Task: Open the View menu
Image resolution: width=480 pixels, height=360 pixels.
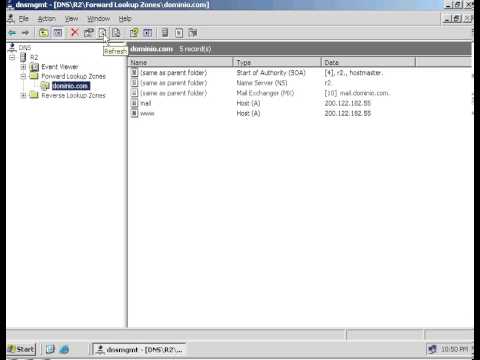Action: click(71, 19)
